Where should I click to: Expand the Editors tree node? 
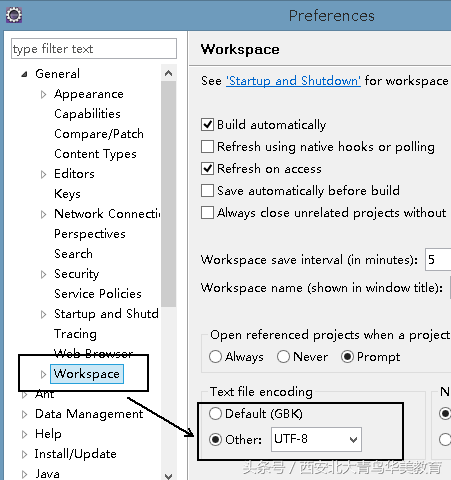point(43,174)
